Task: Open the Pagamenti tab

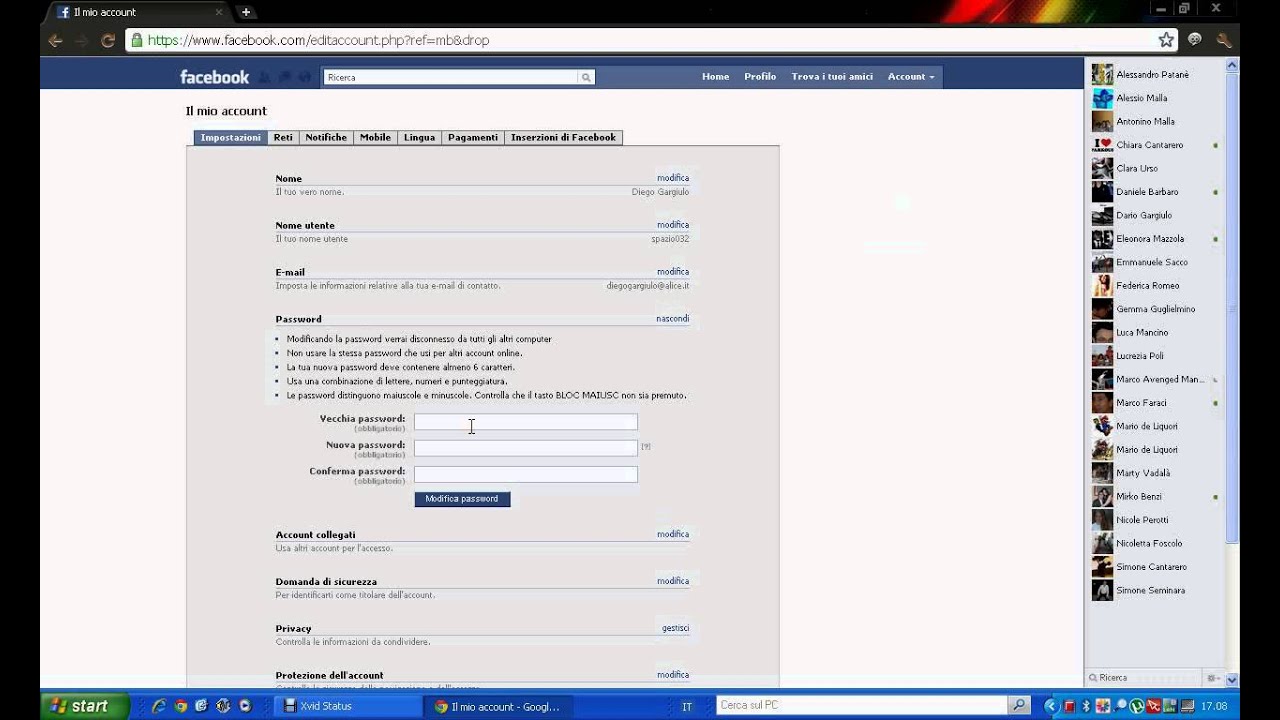Action: (x=473, y=137)
